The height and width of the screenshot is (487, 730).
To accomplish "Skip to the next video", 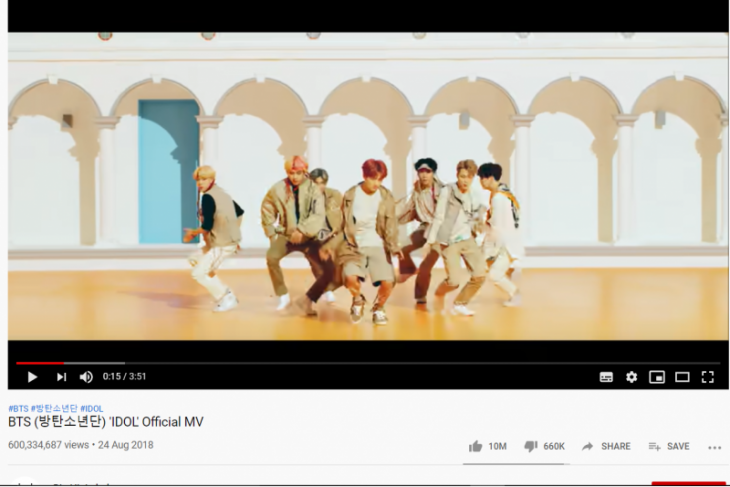I will (61, 377).
